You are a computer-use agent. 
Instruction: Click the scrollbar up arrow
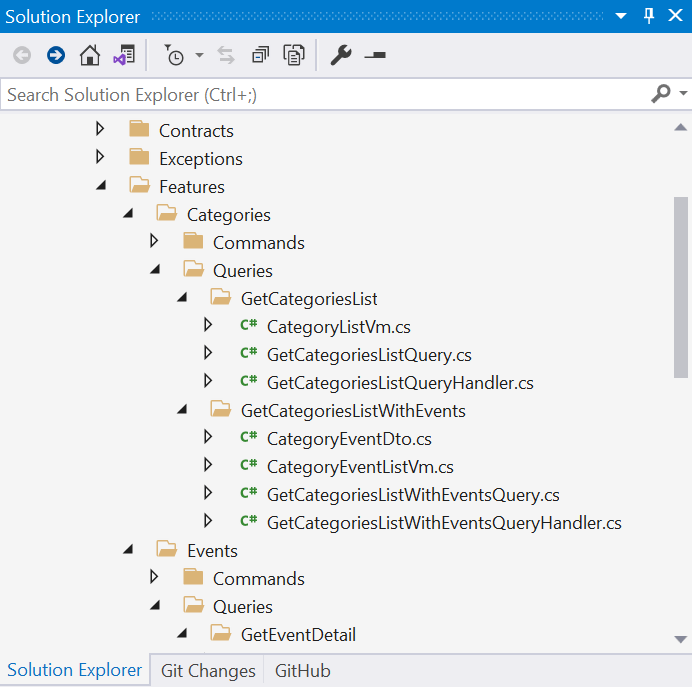coord(681,128)
